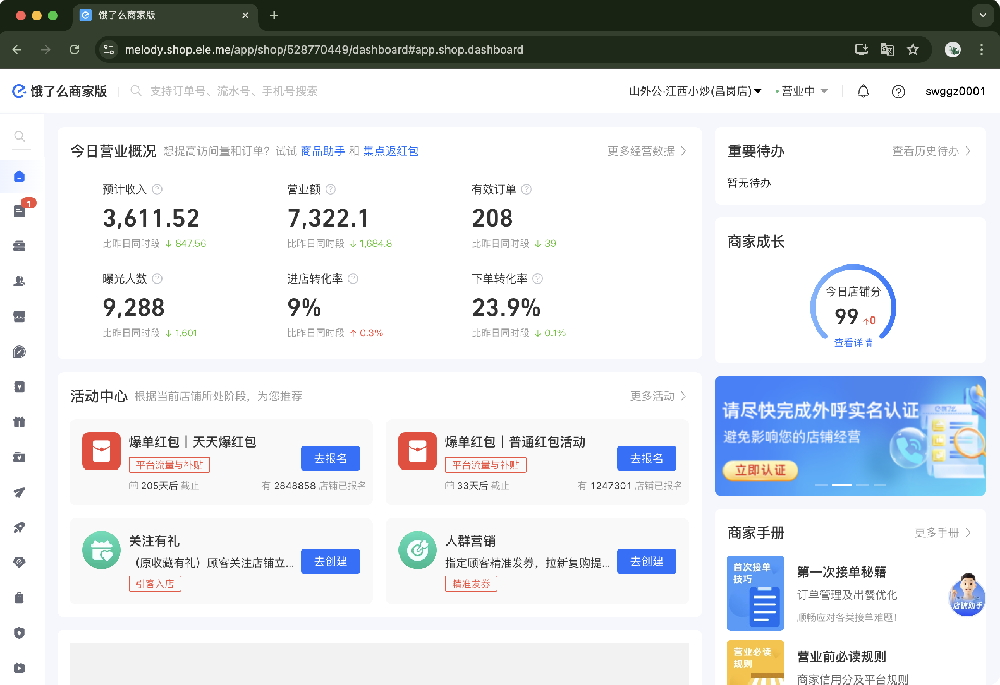Click the info icon beside 预计收入
Image resolution: width=1000 pixels, height=685 pixels.
157,189
